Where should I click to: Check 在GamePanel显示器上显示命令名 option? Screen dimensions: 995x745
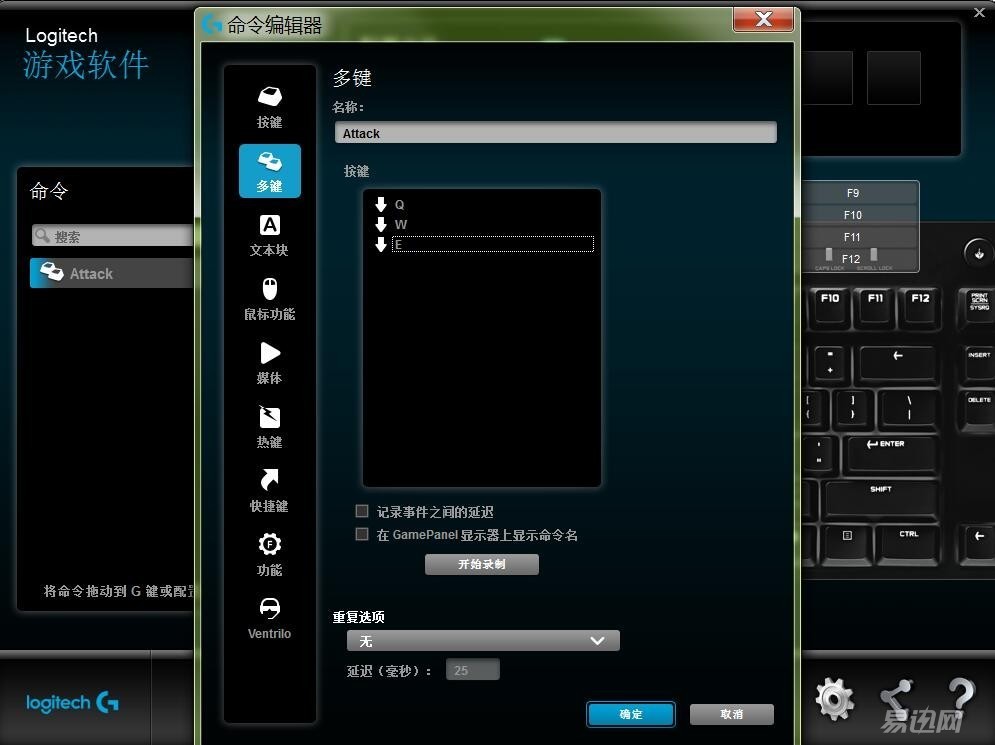coord(361,534)
